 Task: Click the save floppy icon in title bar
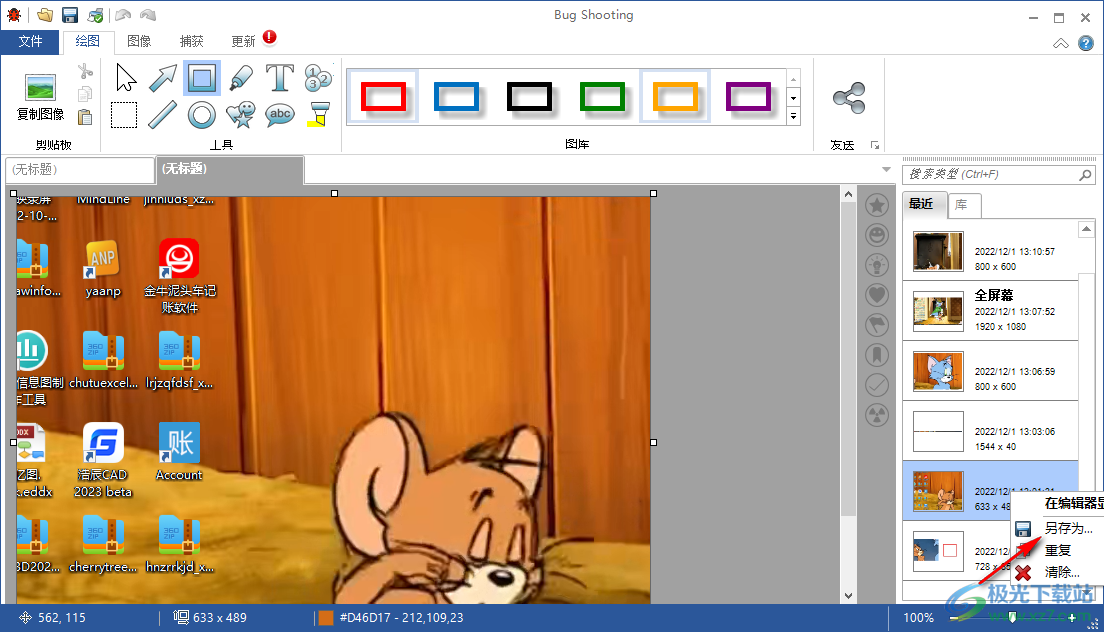click(x=70, y=15)
